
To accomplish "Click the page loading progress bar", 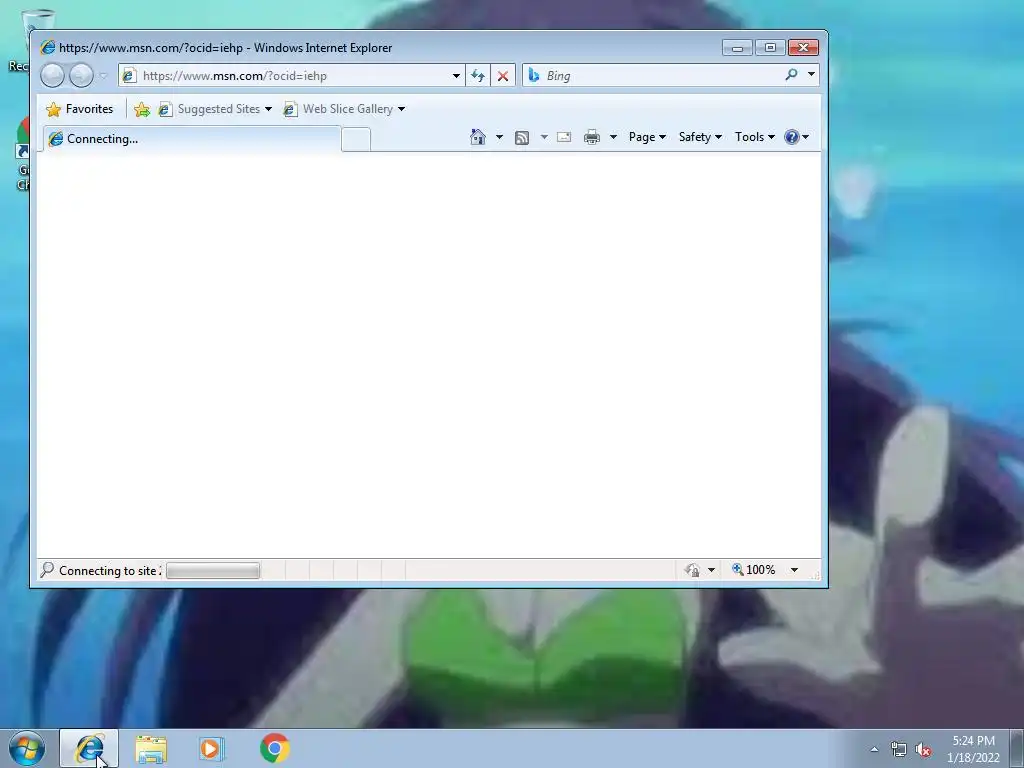I will 213,571.
